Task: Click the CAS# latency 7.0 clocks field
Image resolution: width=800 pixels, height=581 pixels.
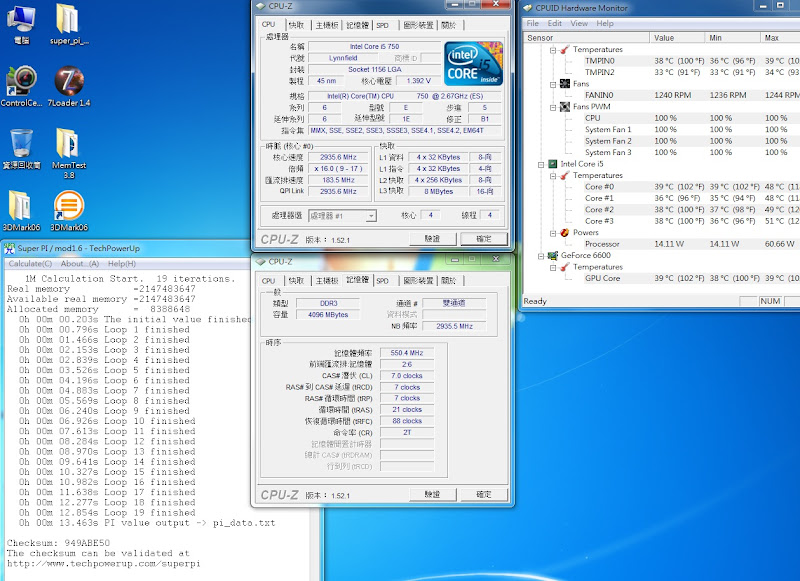Action: (x=407, y=376)
